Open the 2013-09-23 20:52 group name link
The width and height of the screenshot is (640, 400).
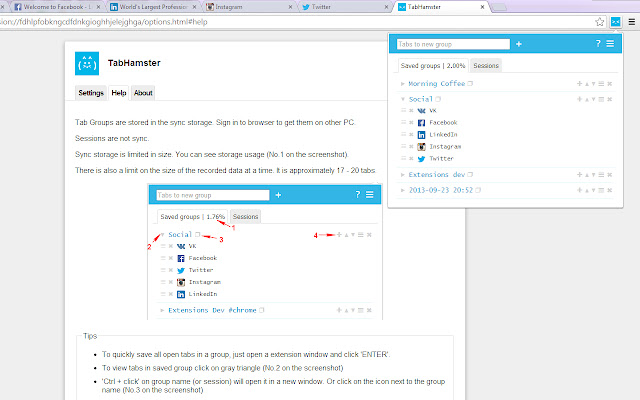[441, 190]
